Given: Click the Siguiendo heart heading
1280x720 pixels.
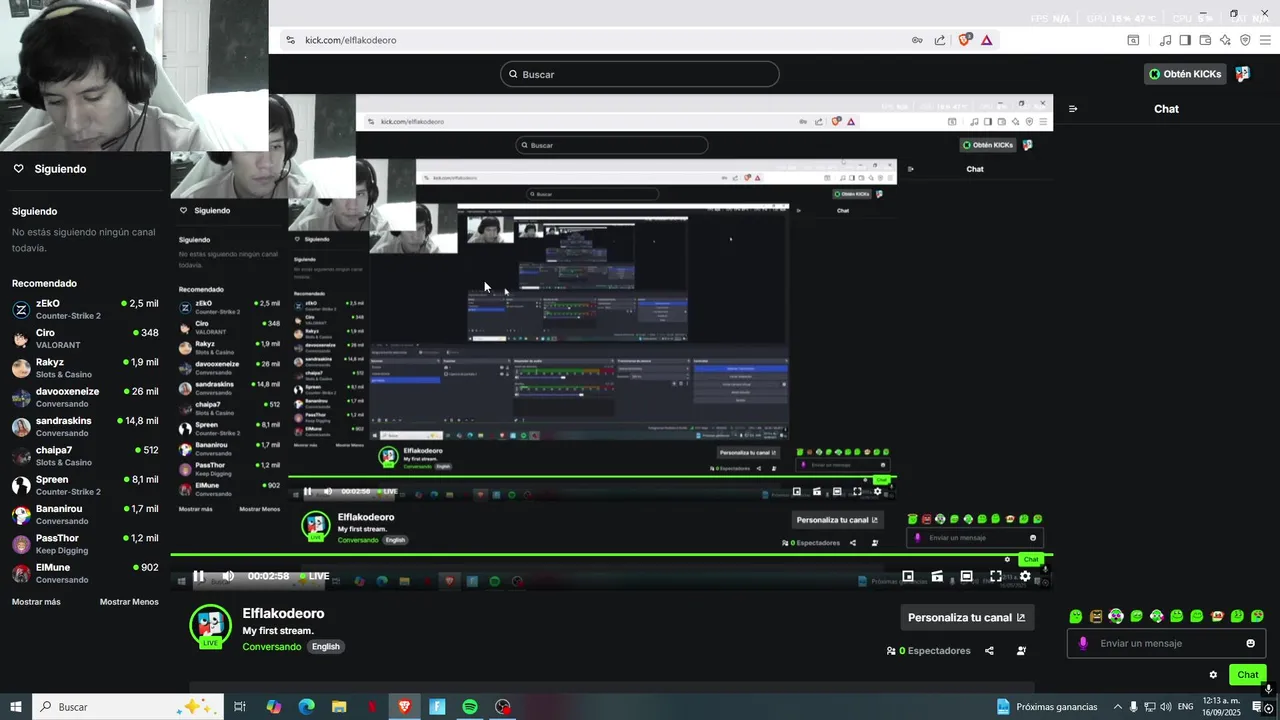Looking at the screenshot, I should pos(50,169).
